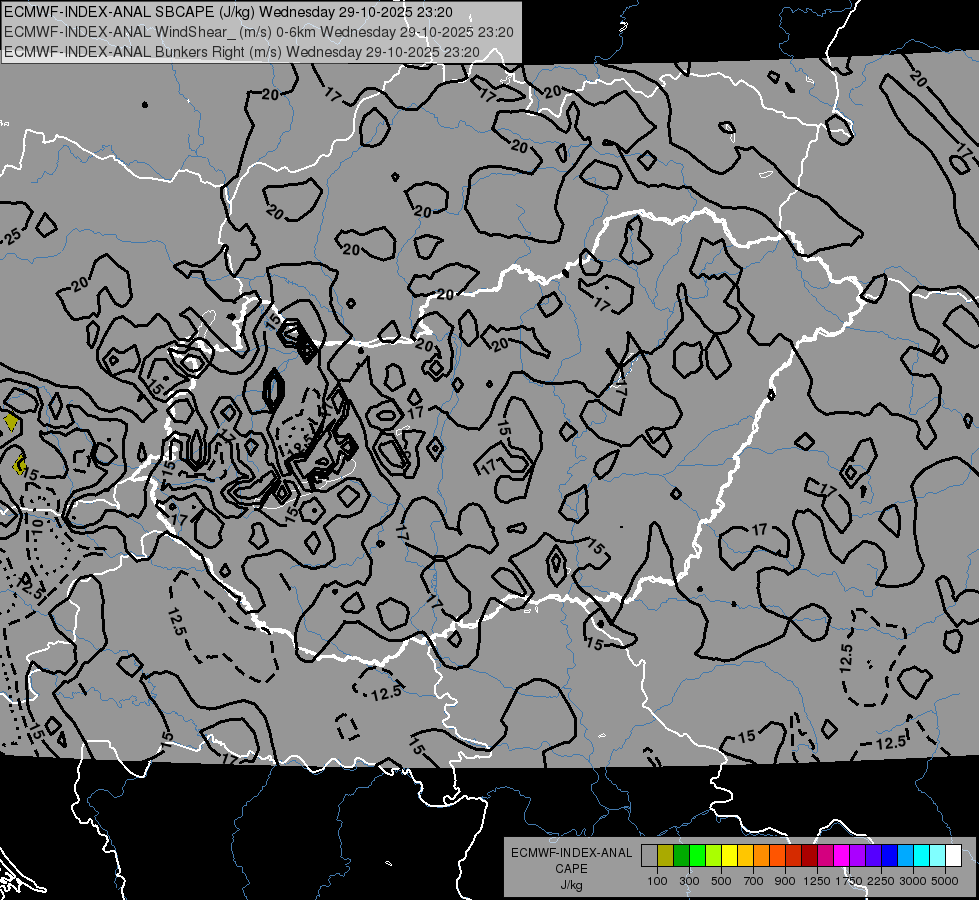Click the legend value 500
979x900 pixels.
point(721,881)
